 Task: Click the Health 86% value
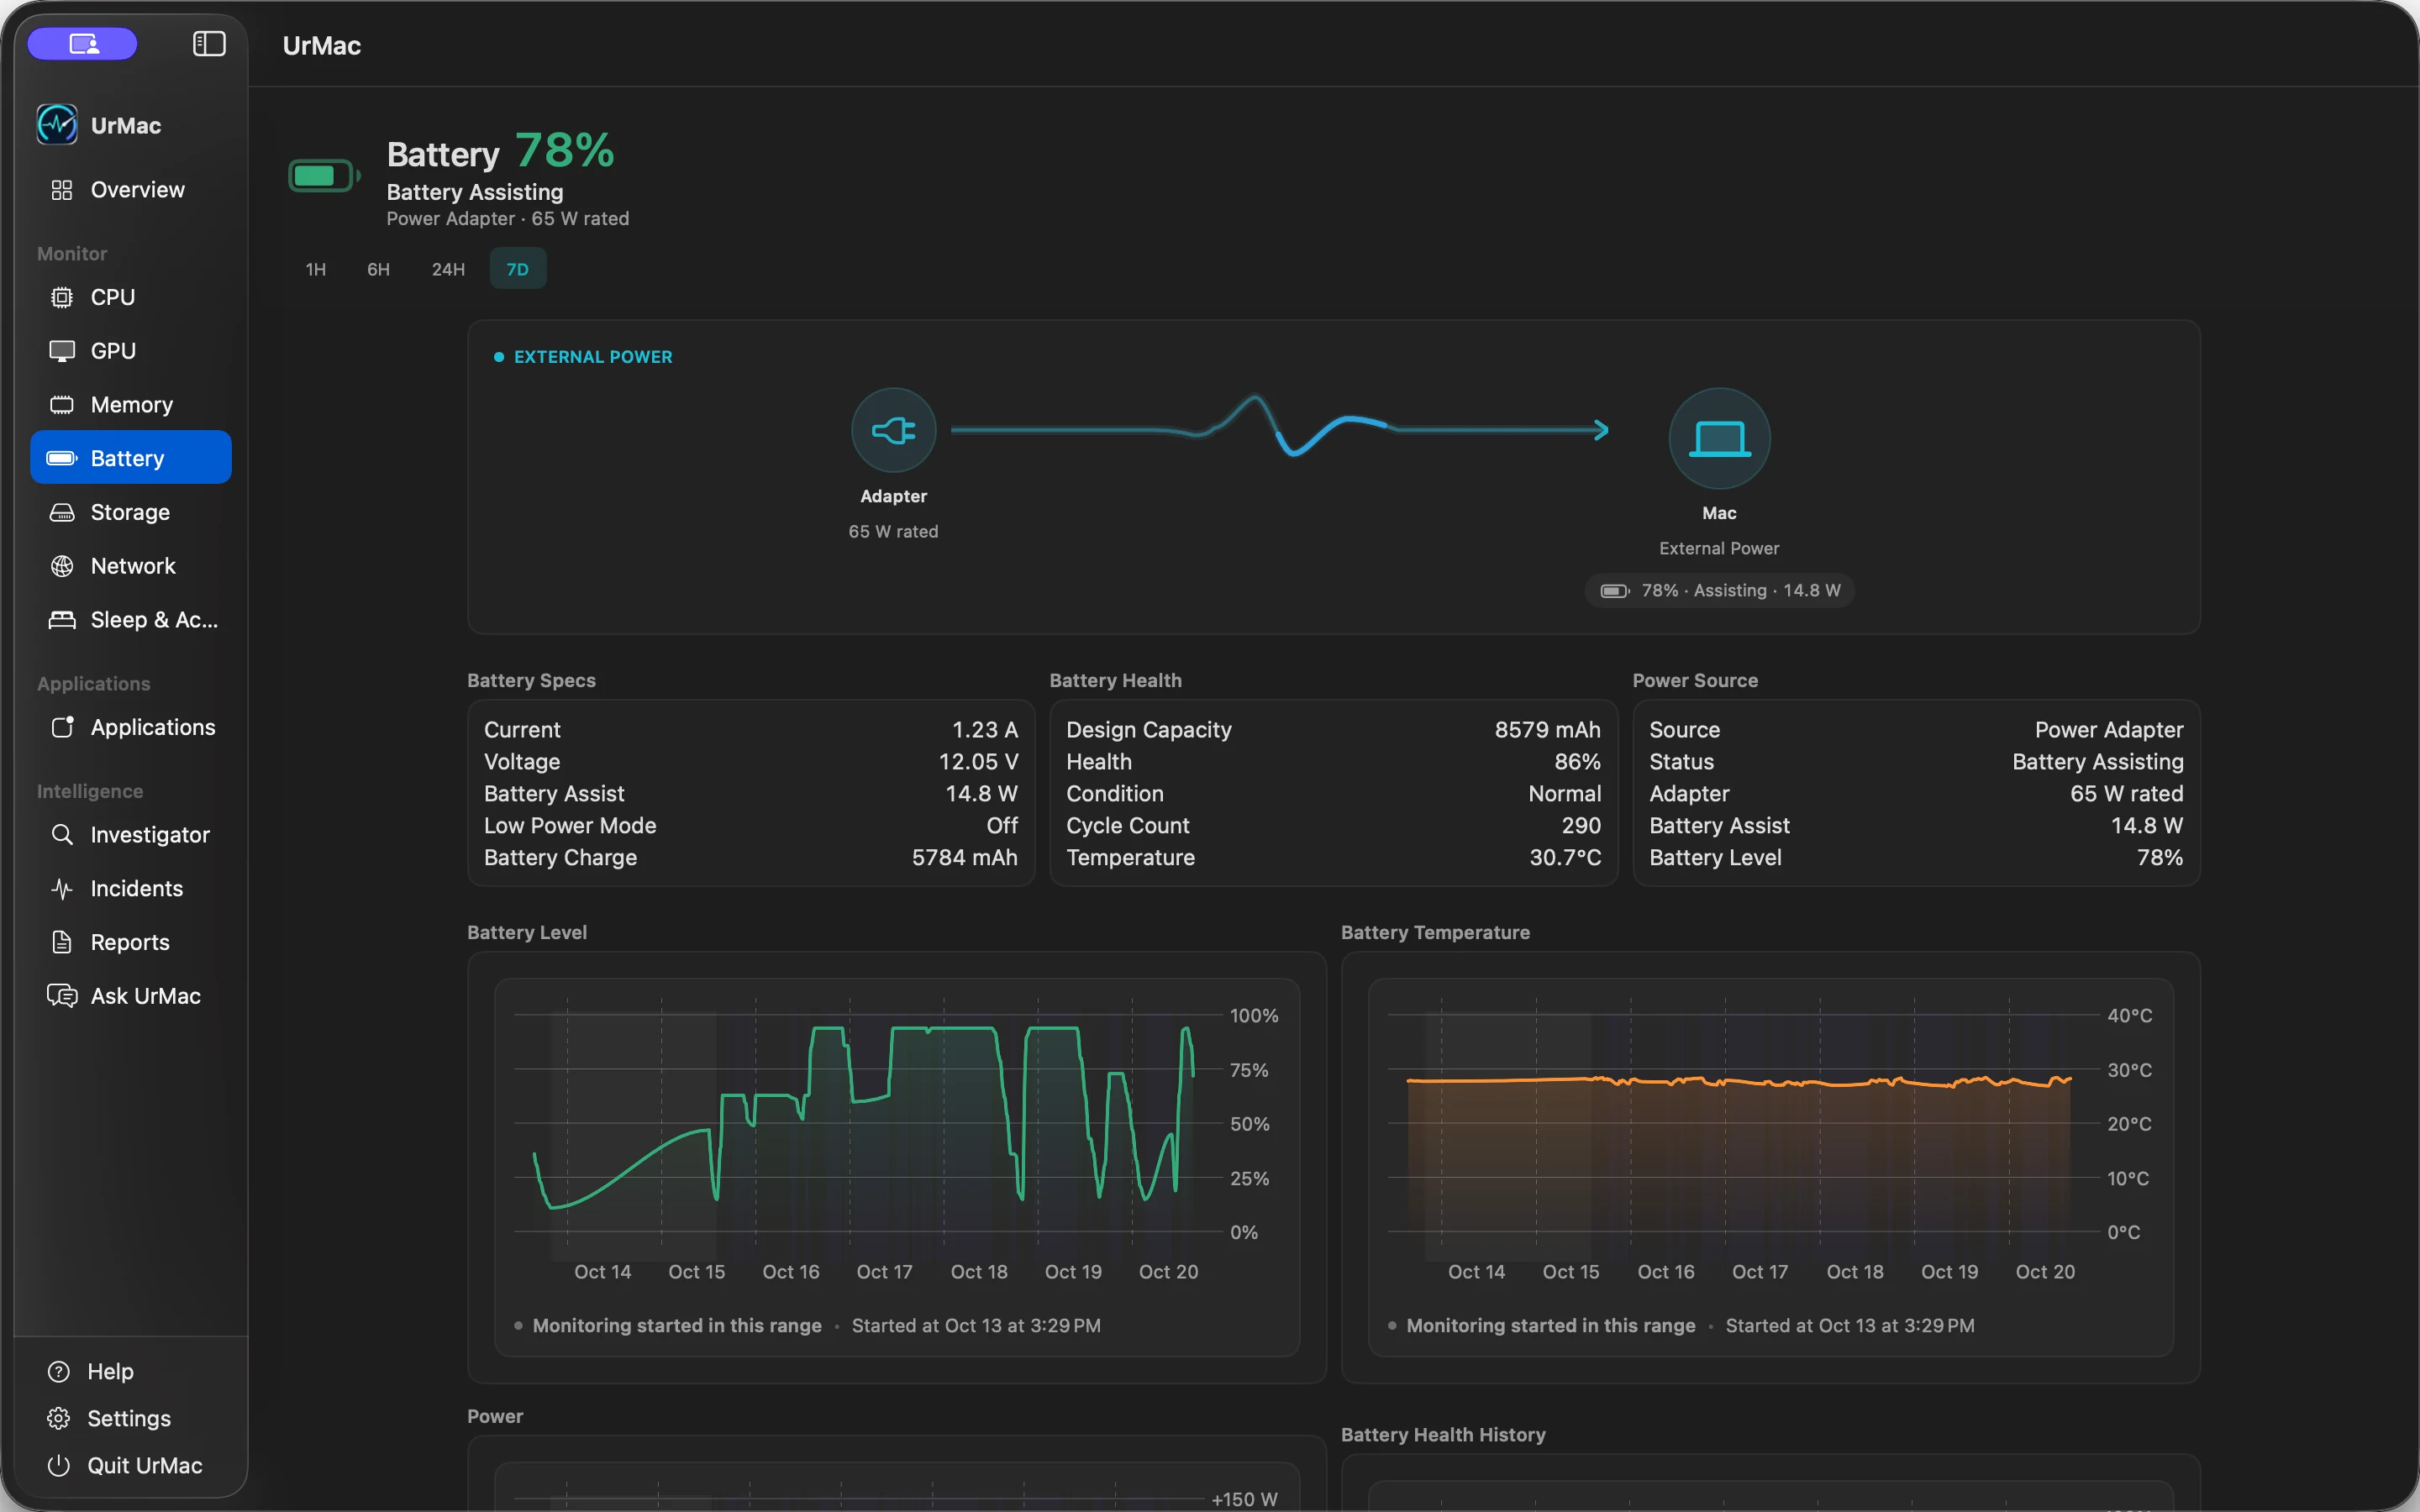tap(1578, 762)
